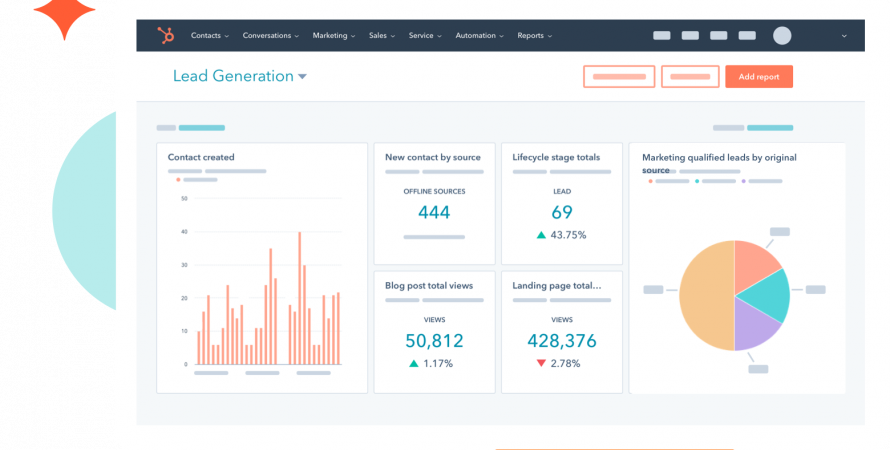
Task: Open the user avatar circle
Action: coord(782,35)
